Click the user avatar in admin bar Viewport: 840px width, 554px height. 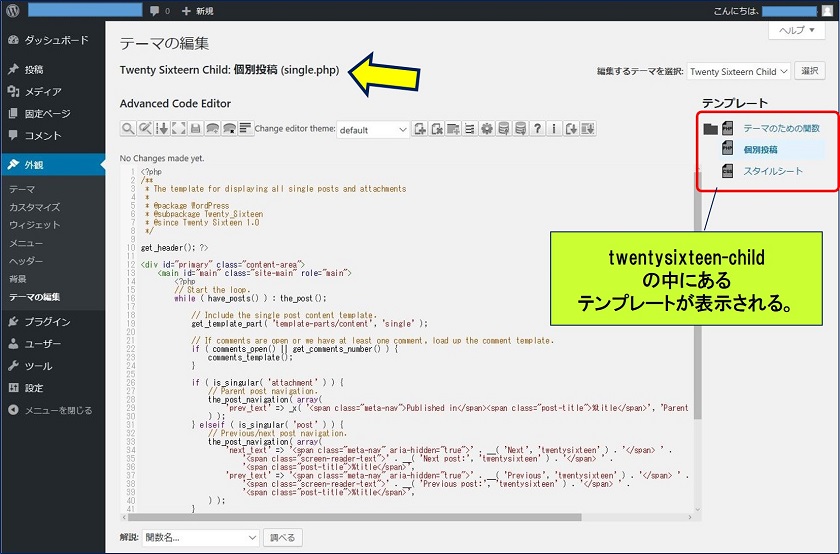827,11
